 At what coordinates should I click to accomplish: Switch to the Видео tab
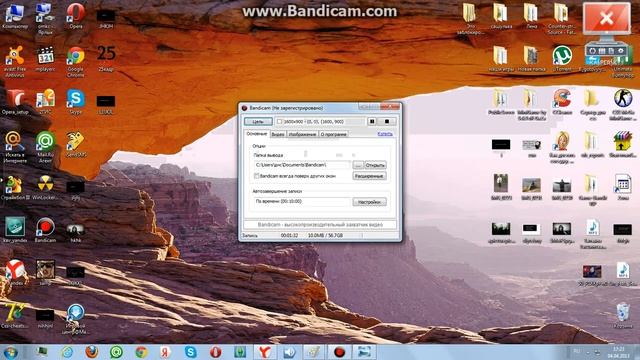[278, 134]
